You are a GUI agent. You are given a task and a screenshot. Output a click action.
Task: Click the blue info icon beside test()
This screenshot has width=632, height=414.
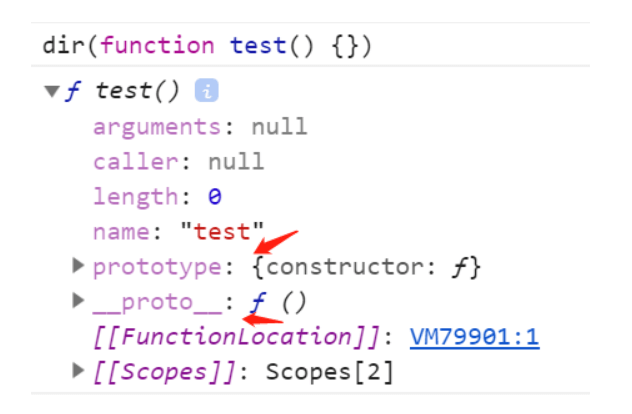click(x=206, y=90)
